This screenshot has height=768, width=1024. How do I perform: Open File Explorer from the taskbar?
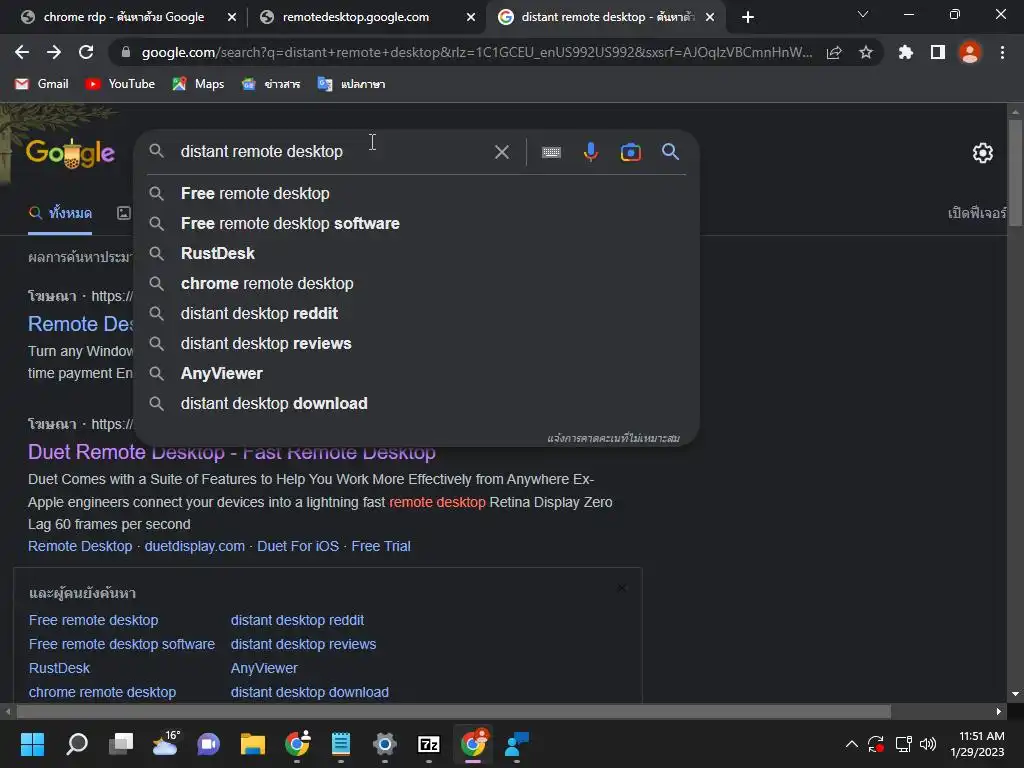tap(253, 744)
